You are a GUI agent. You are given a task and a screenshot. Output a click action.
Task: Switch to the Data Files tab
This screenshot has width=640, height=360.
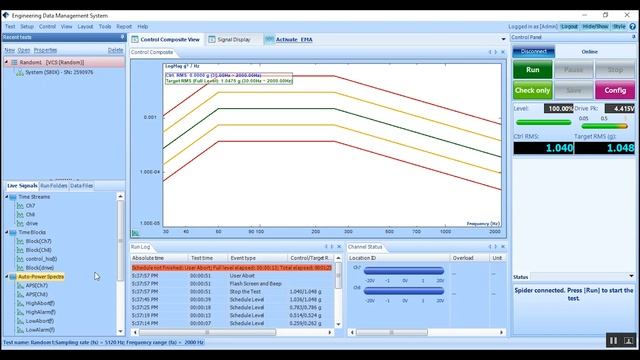82,186
